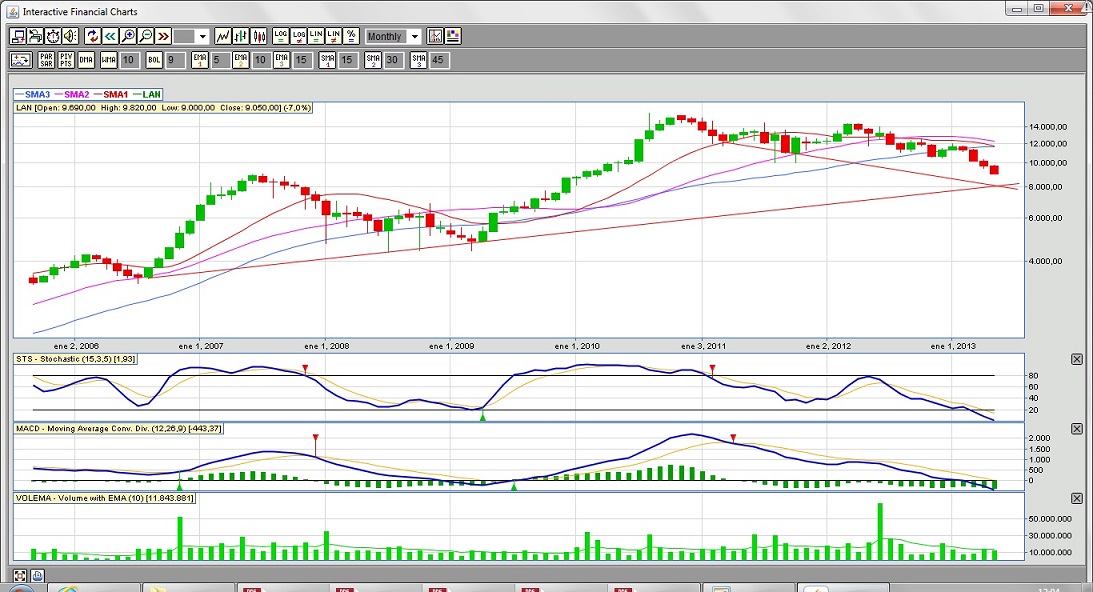Image resolution: width=1093 pixels, height=592 pixels.
Task: Toggle the EMA 1 overlay
Action: [200, 60]
